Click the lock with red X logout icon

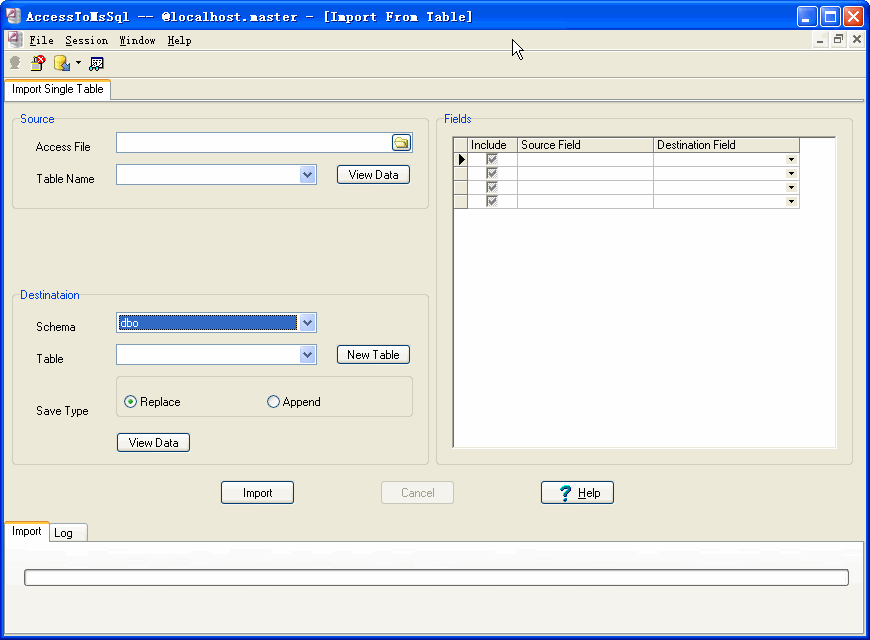38,63
